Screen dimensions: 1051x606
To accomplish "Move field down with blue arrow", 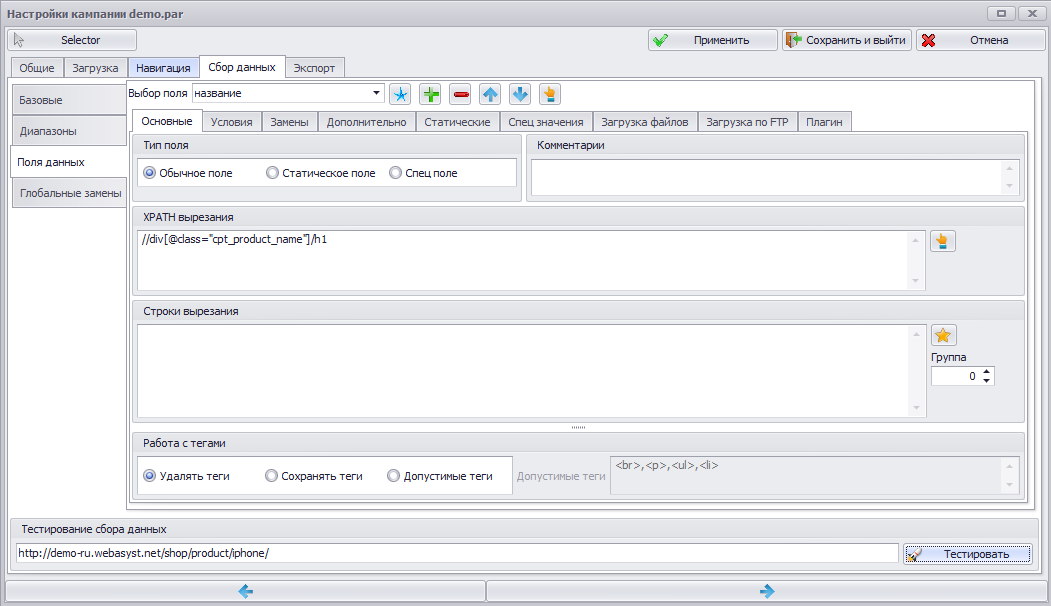I will [520, 95].
